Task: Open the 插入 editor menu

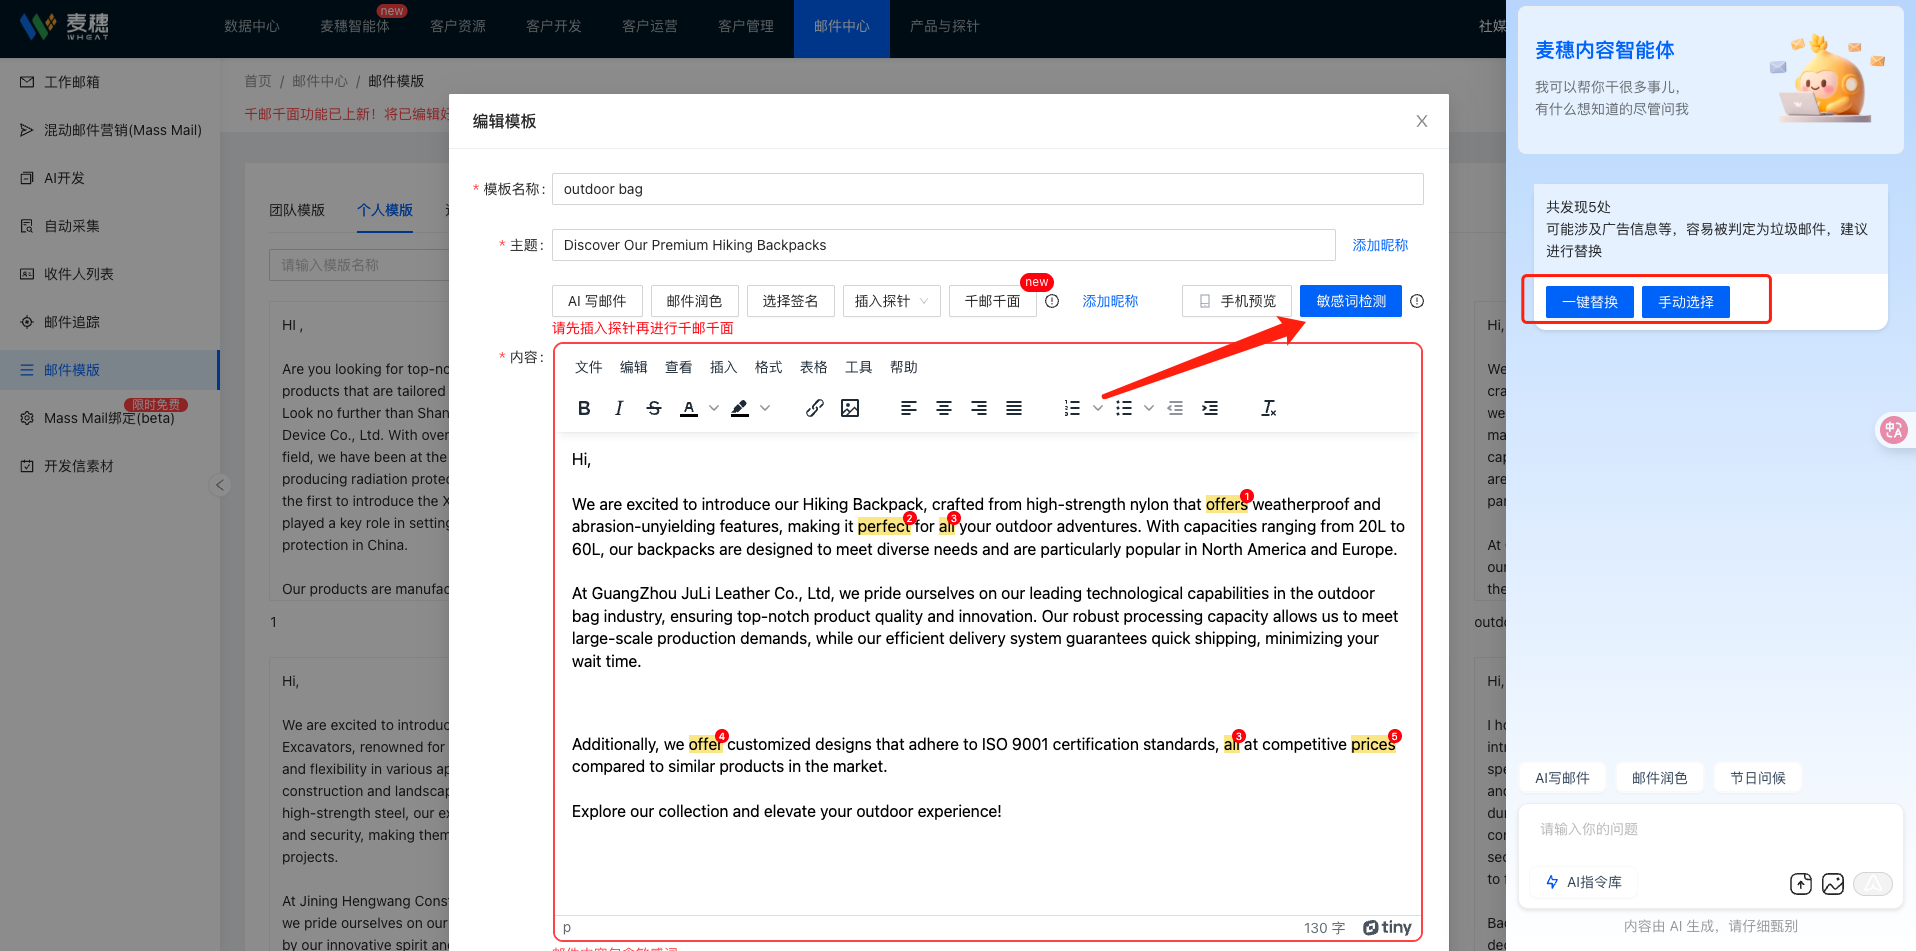Action: pos(724,367)
